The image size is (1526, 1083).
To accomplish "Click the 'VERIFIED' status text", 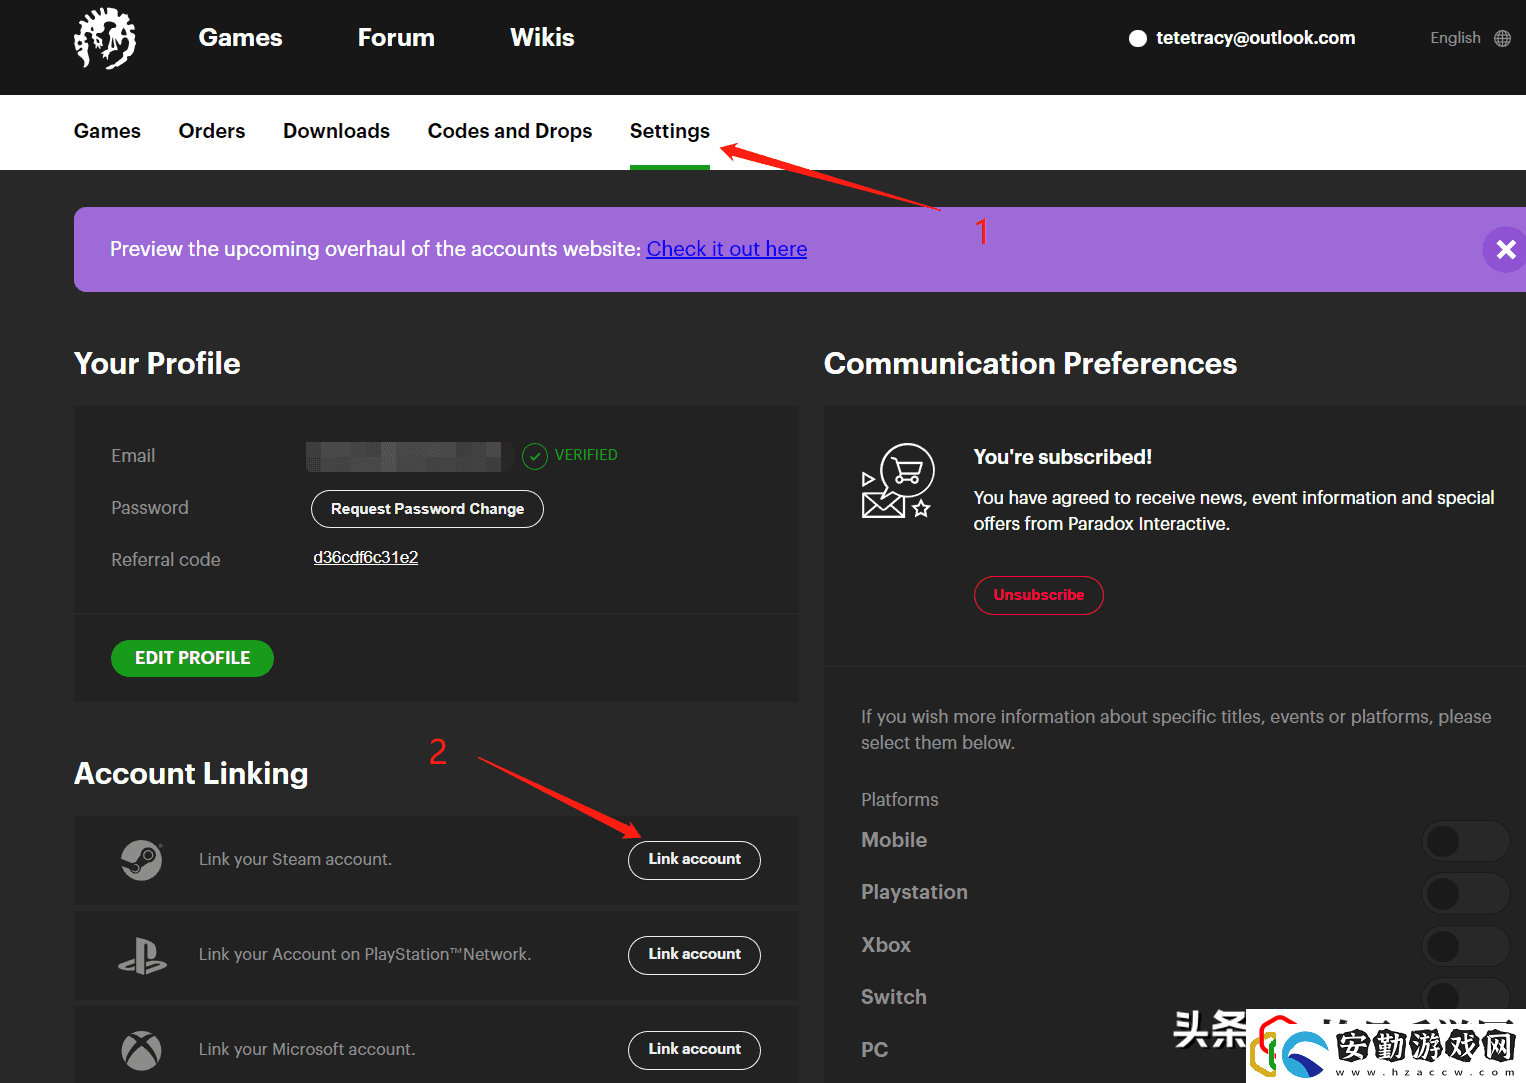I will (586, 455).
